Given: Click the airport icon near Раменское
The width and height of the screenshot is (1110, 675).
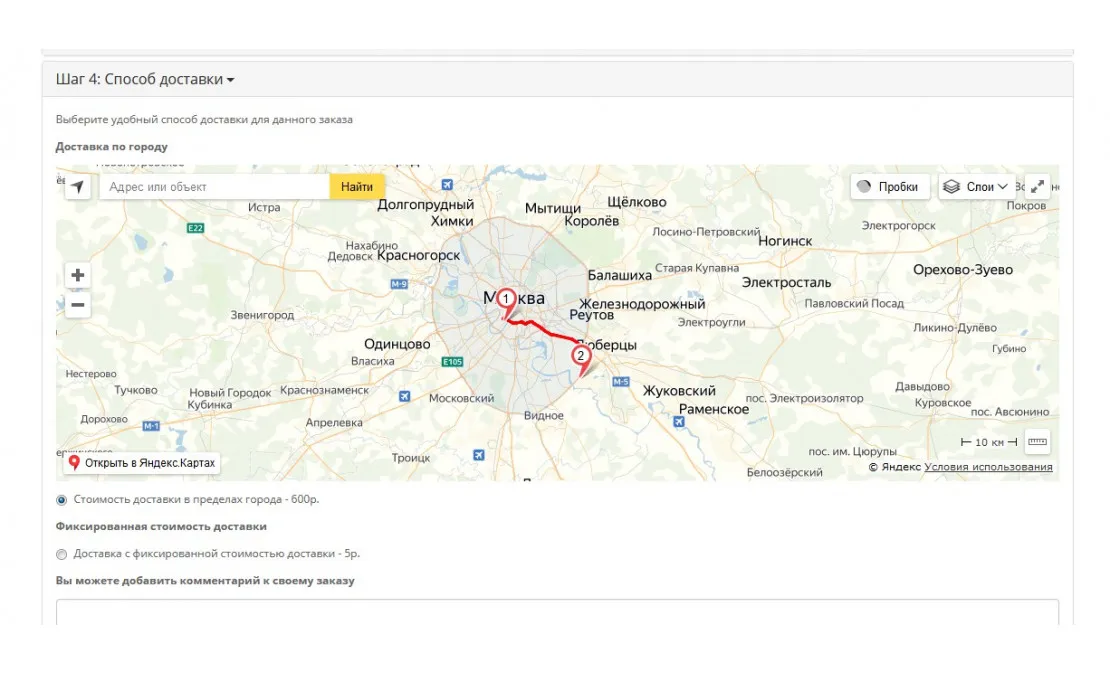Looking at the screenshot, I should coord(679,422).
